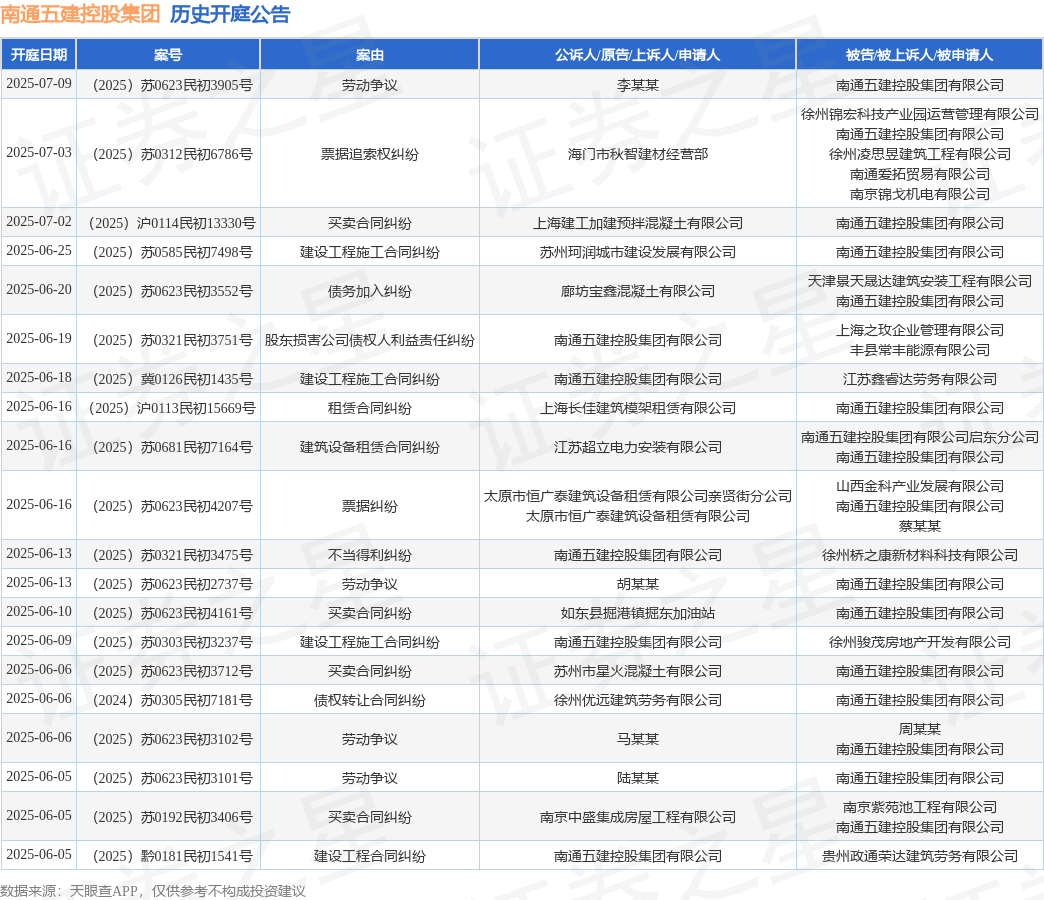Click plaintiff 苏州珂润城市建设发展有限公司
Viewport: 1044px width, 900px height.
(x=637, y=252)
